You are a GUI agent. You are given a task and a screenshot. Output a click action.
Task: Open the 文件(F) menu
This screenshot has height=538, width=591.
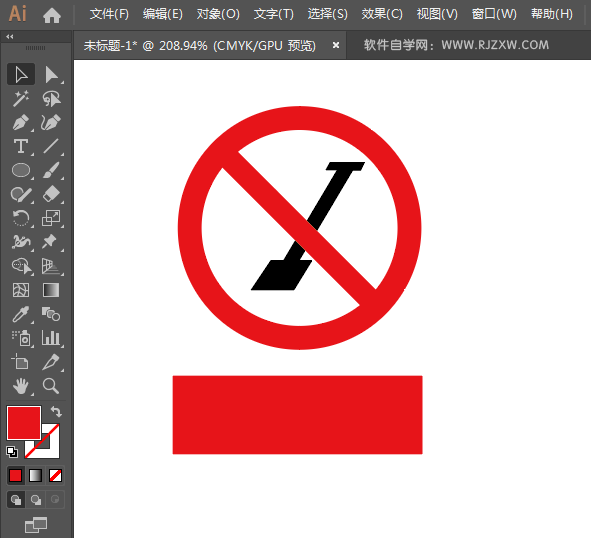[x=109, y=14]
